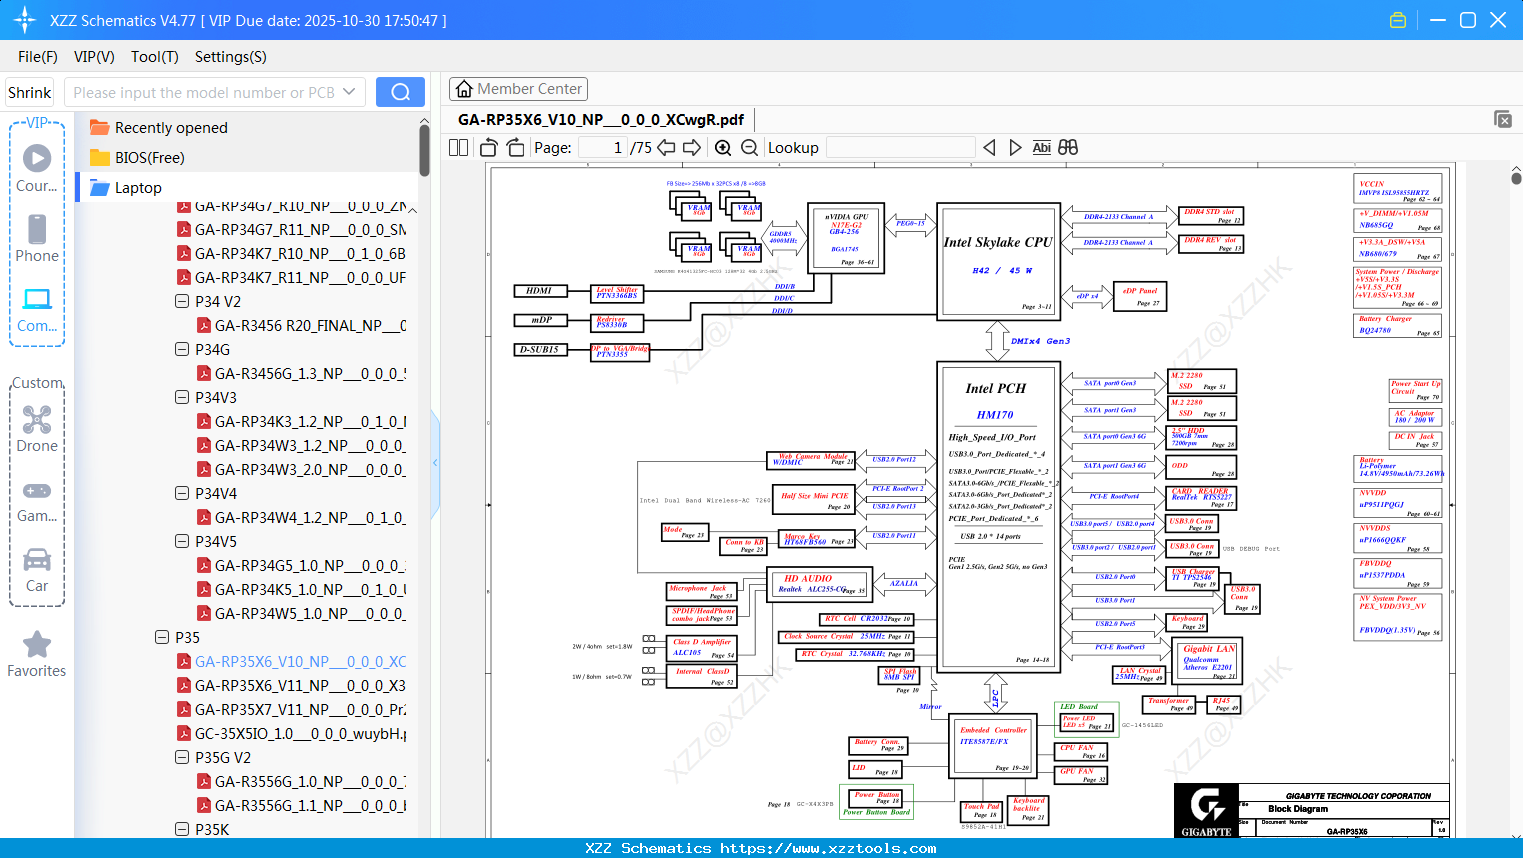Image resolution: width=1523 pixels, height=858 pixels.
Task: Collapse the P34V3 tree node
Action: 182,397
